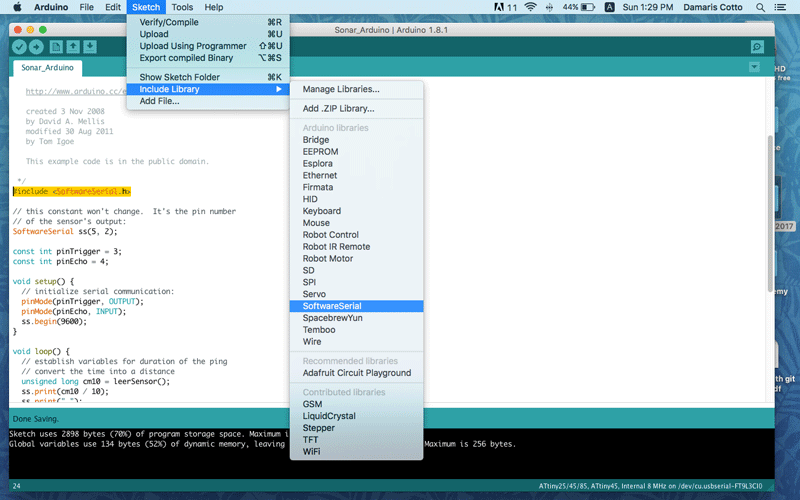This screenshot has width=800, height=500.
Task: Include Adafruit Circuit Playground library
Action: [x=356, y=373]
